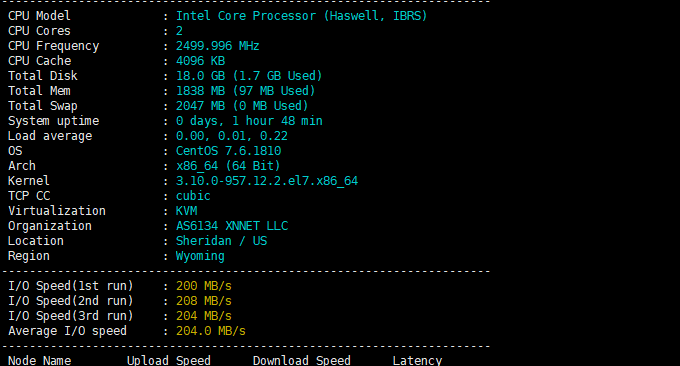680x366 pixels.
Task: Click the load average '0.00, 0.01, 0.22'
Action: coord(232,136)
